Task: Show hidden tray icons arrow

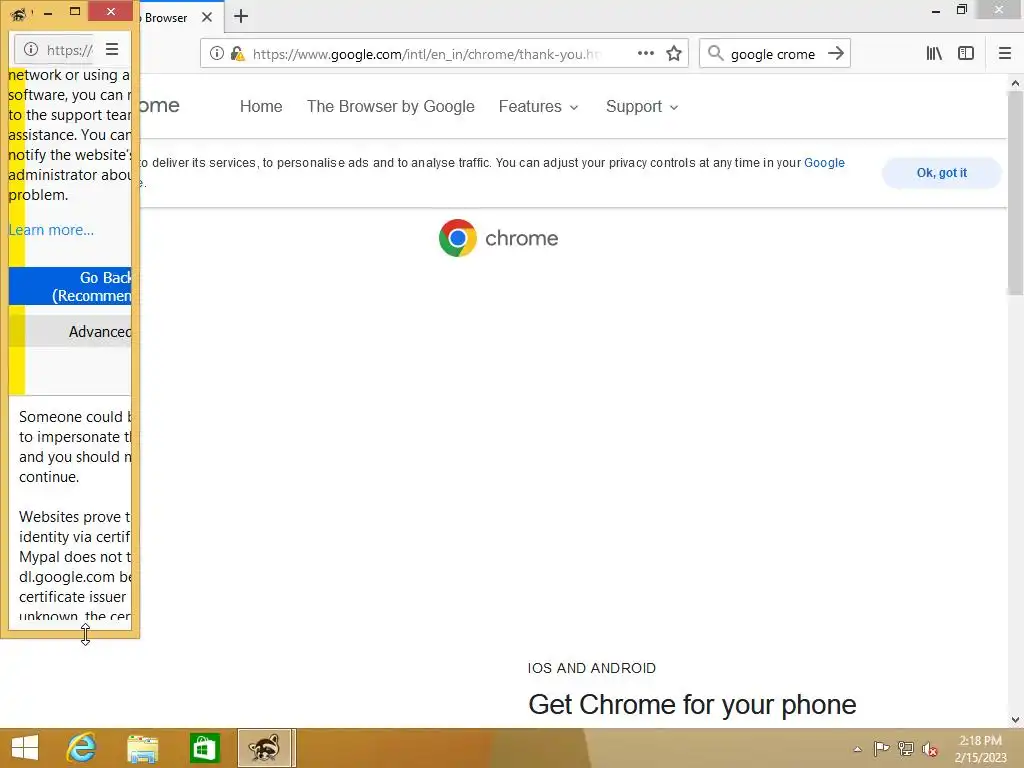Action: tap(857, 749)
